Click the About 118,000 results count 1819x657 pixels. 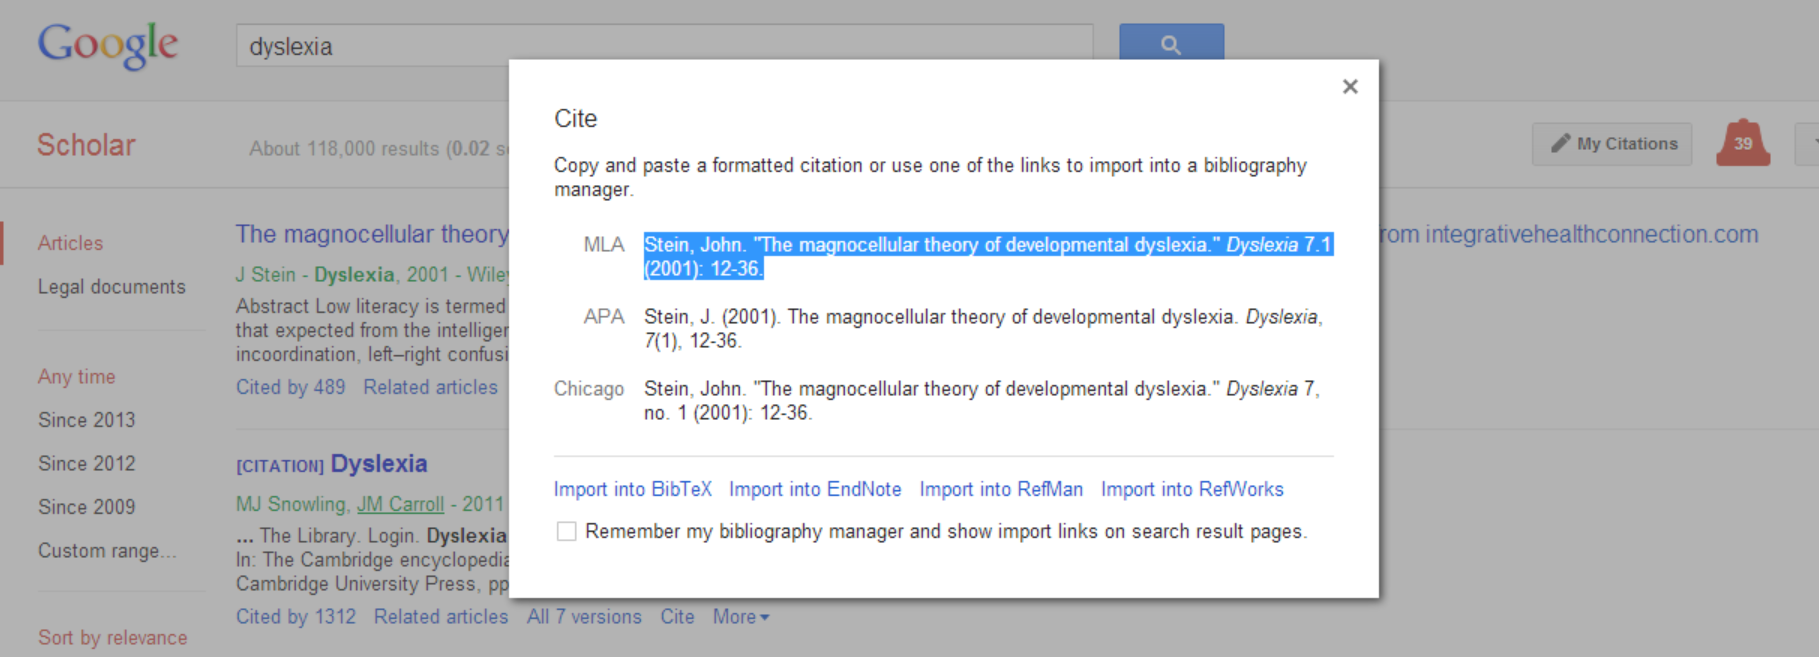[x=379, y=149]
